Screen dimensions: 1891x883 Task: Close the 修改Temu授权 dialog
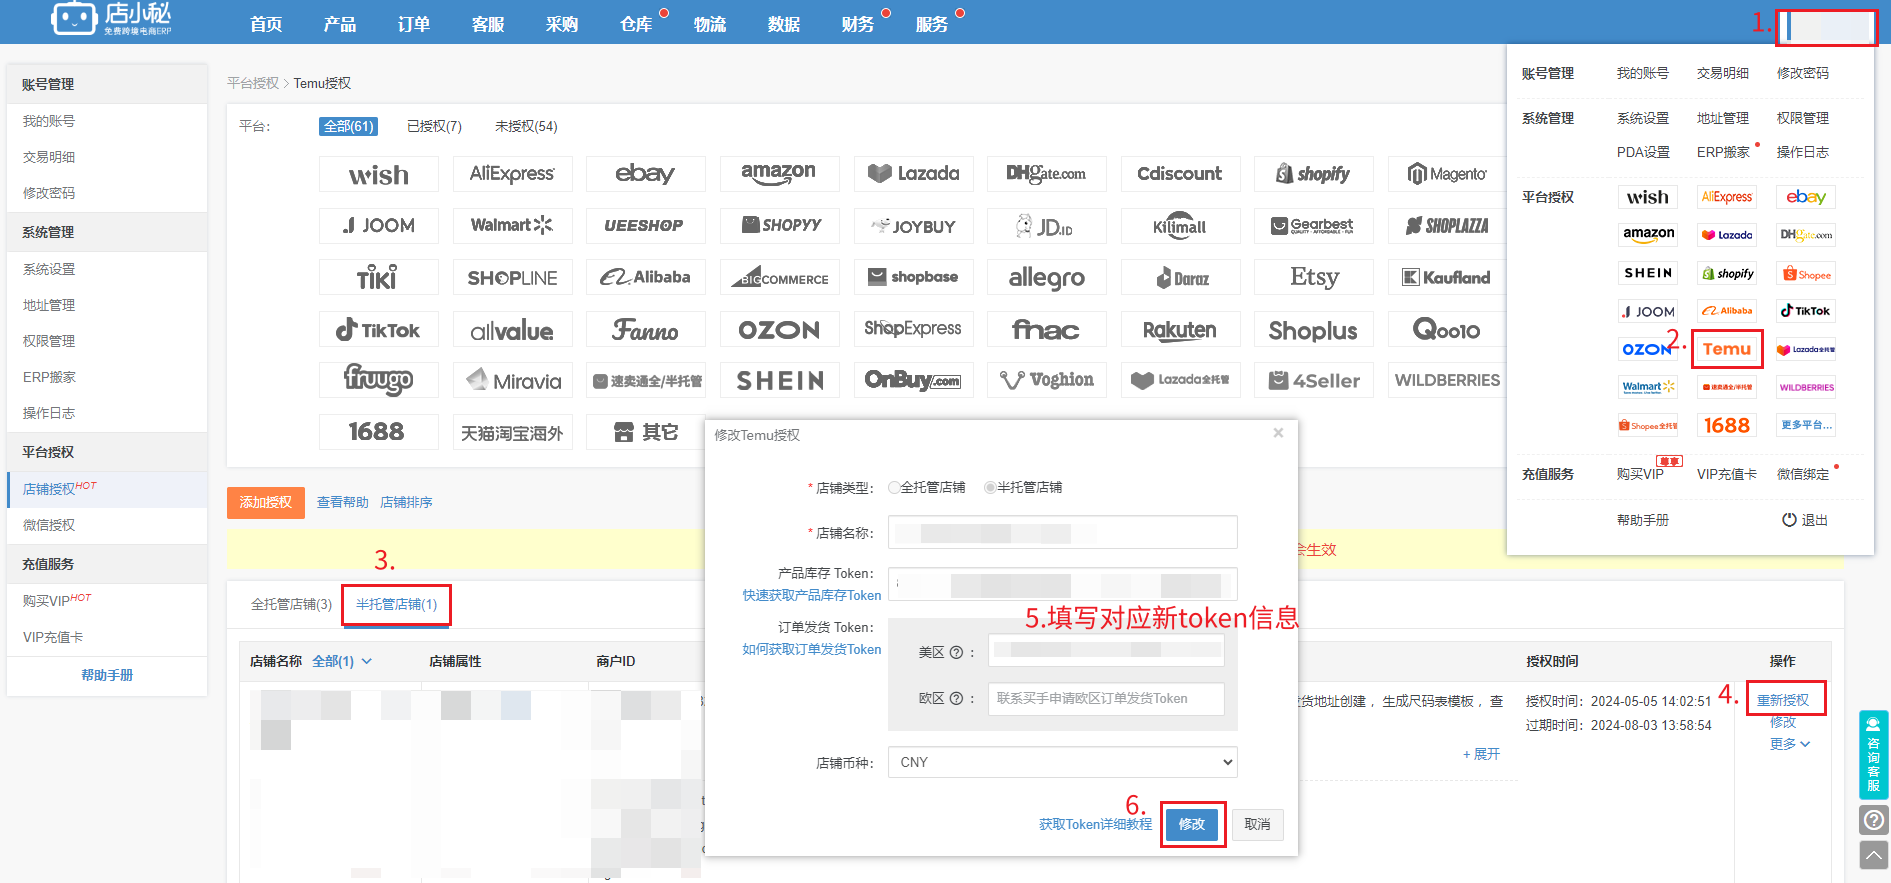click(x=1278, y=433)
